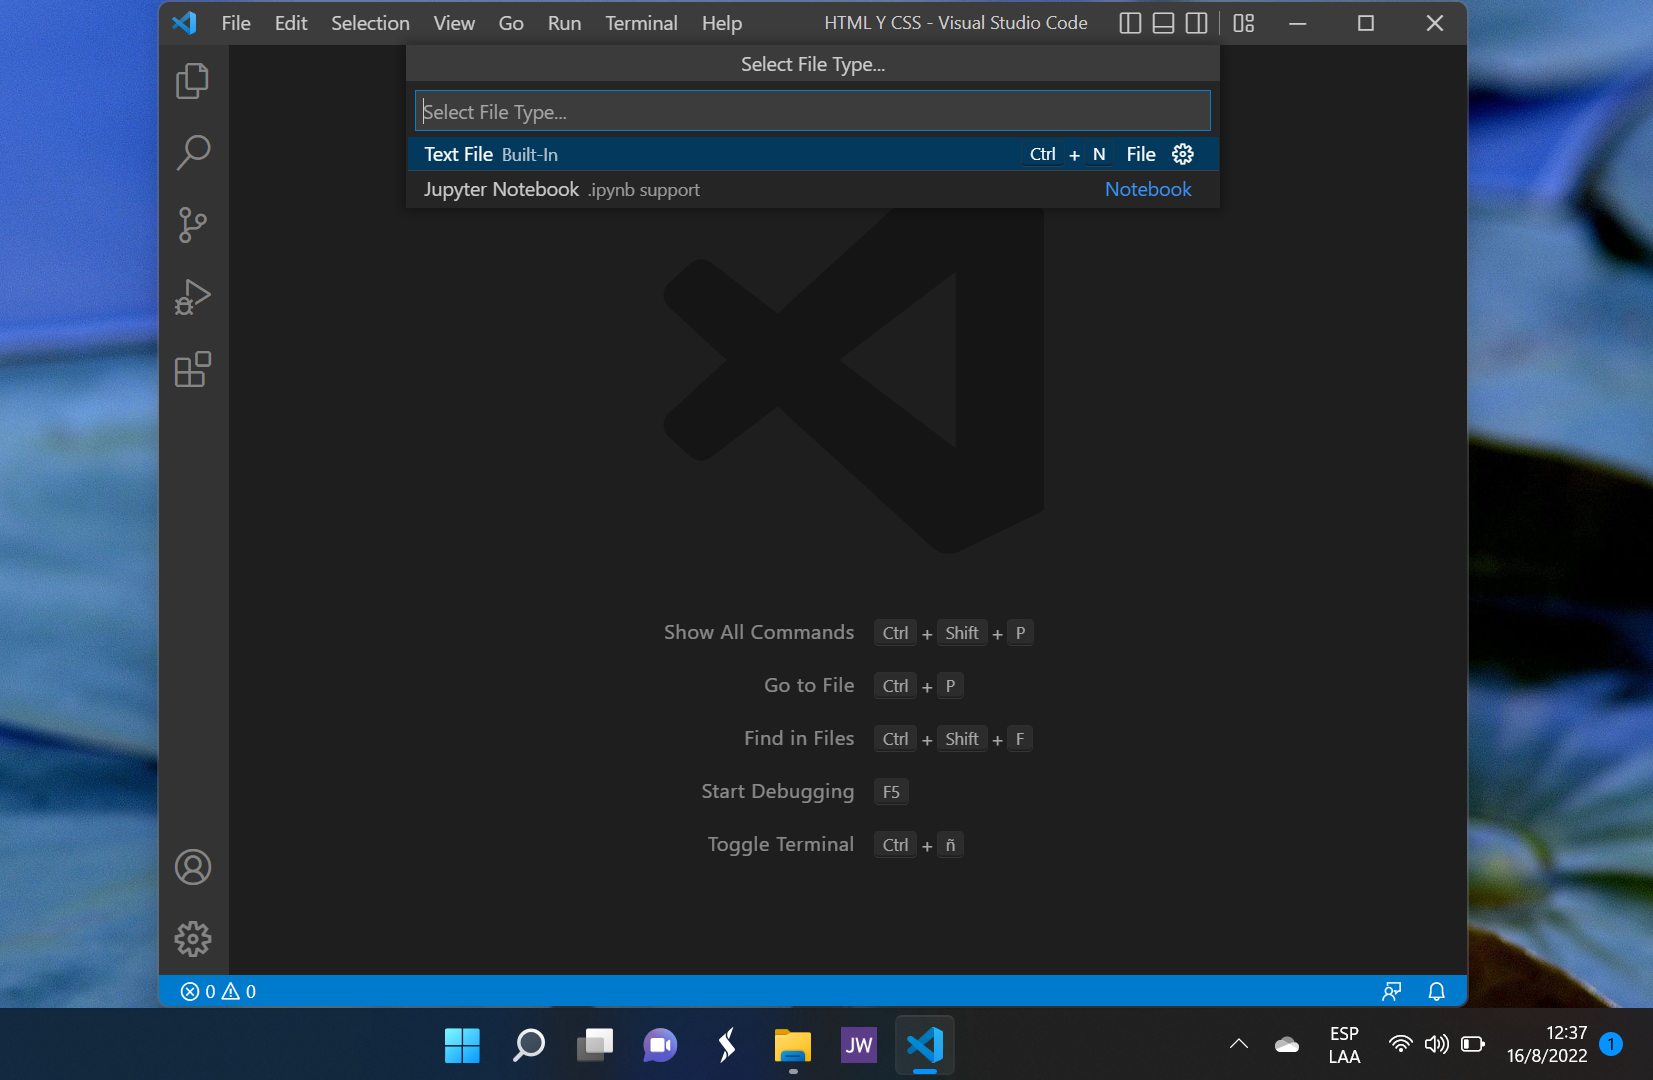Open the Help menu

tap(722, 23)
